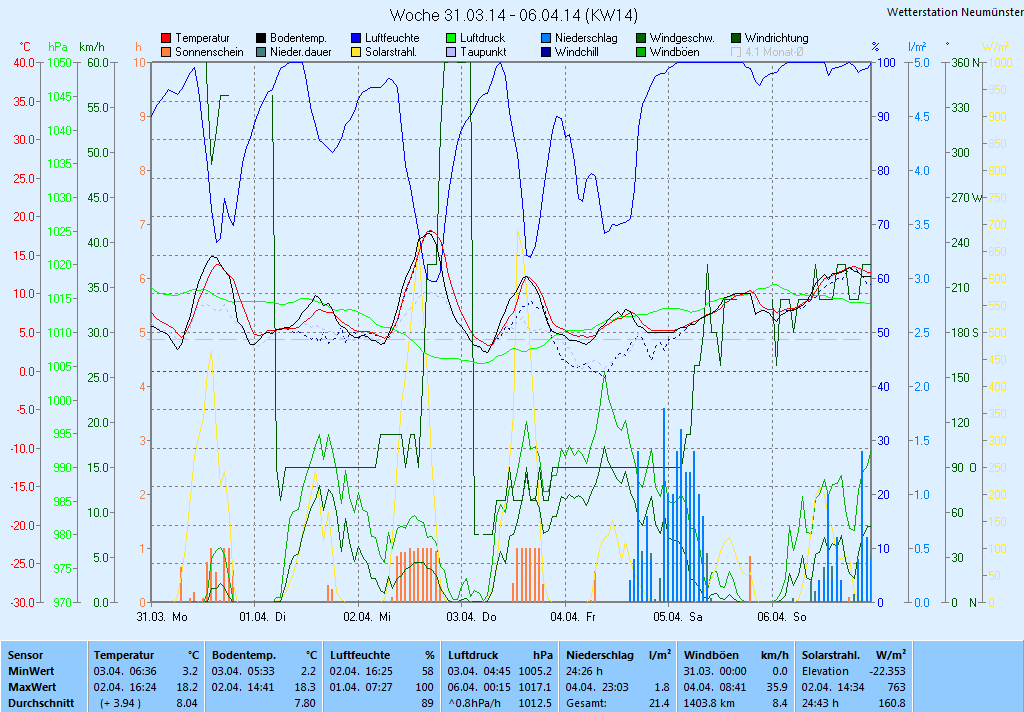
Task: Click the yellow Solarstrahl. legend swatch
Action: (x=356, y=52)
